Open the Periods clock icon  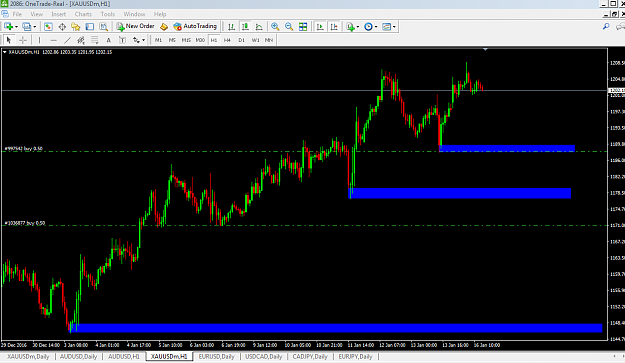(x=368, y=27)
